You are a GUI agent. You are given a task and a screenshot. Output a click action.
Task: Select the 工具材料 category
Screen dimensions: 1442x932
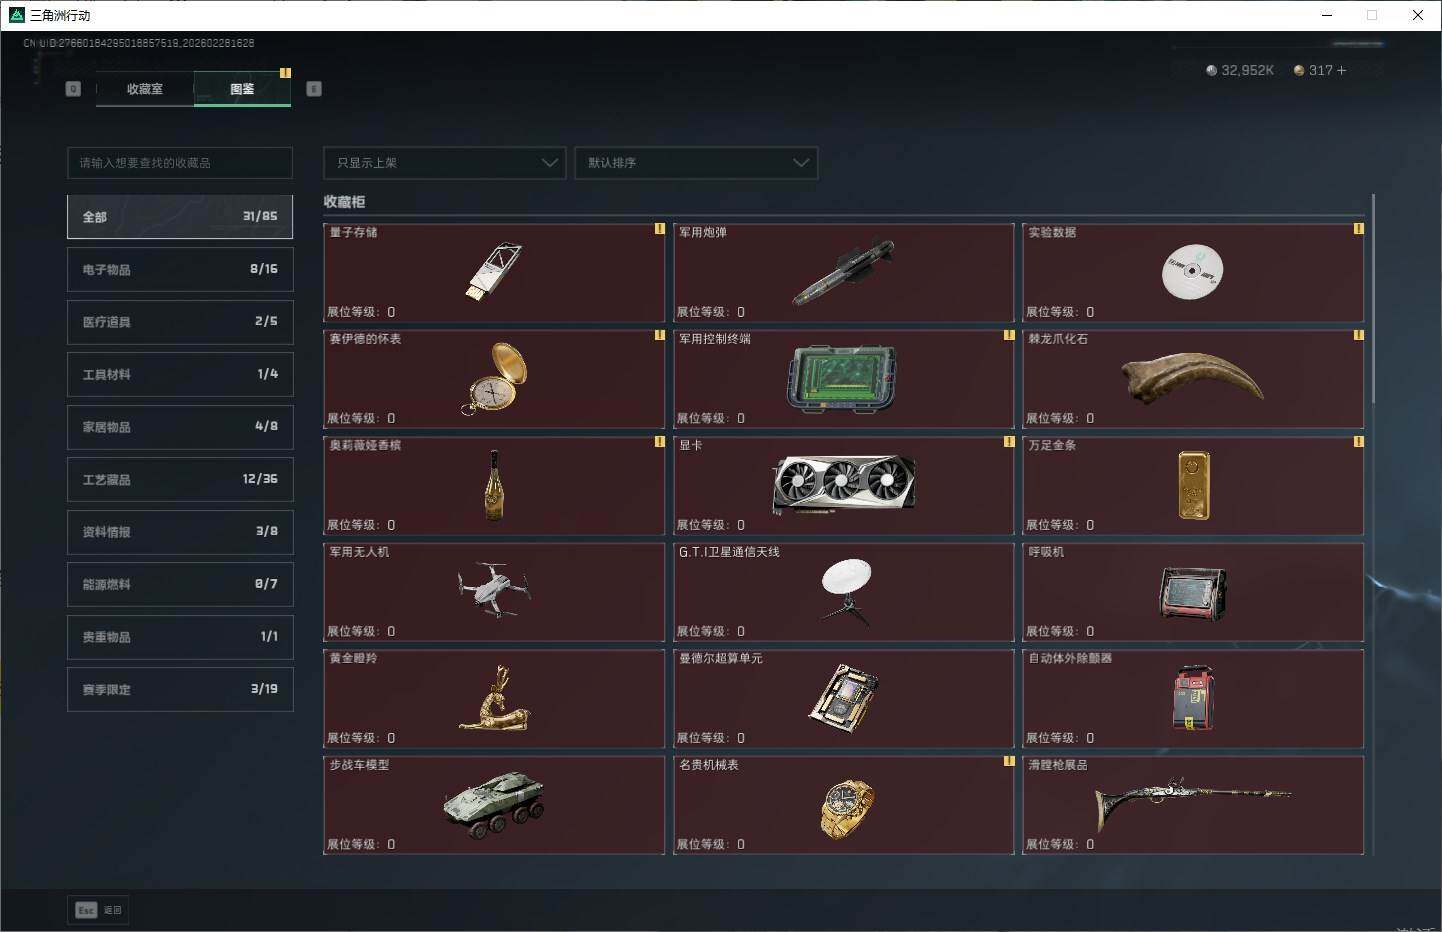(x=180, y=375)
